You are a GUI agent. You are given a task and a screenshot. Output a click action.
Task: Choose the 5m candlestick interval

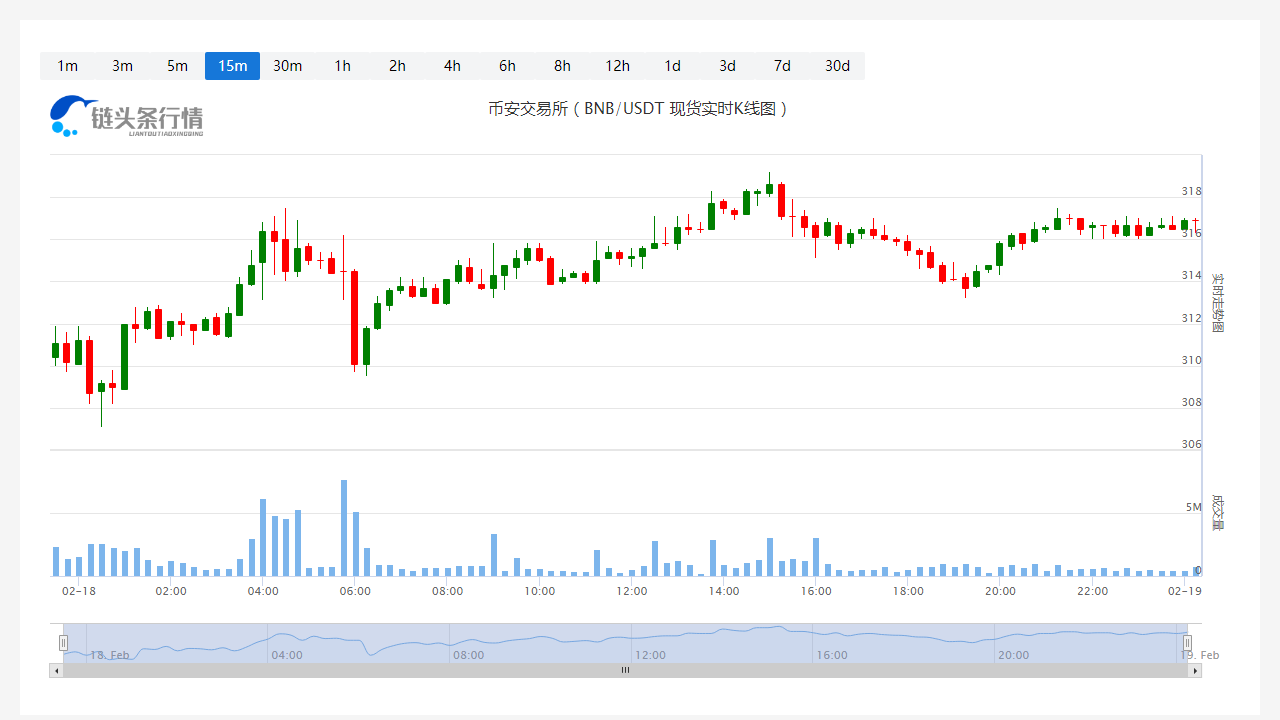177,66
